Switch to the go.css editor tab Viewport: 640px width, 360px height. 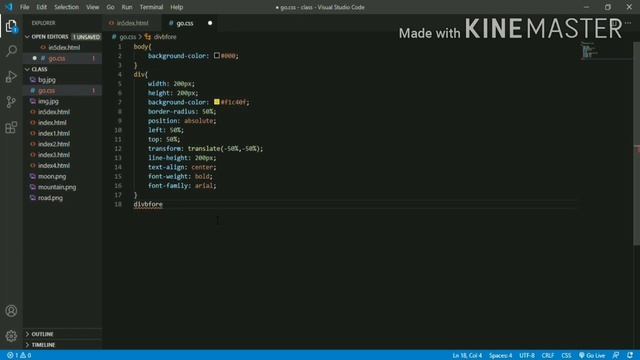(184, 23)
